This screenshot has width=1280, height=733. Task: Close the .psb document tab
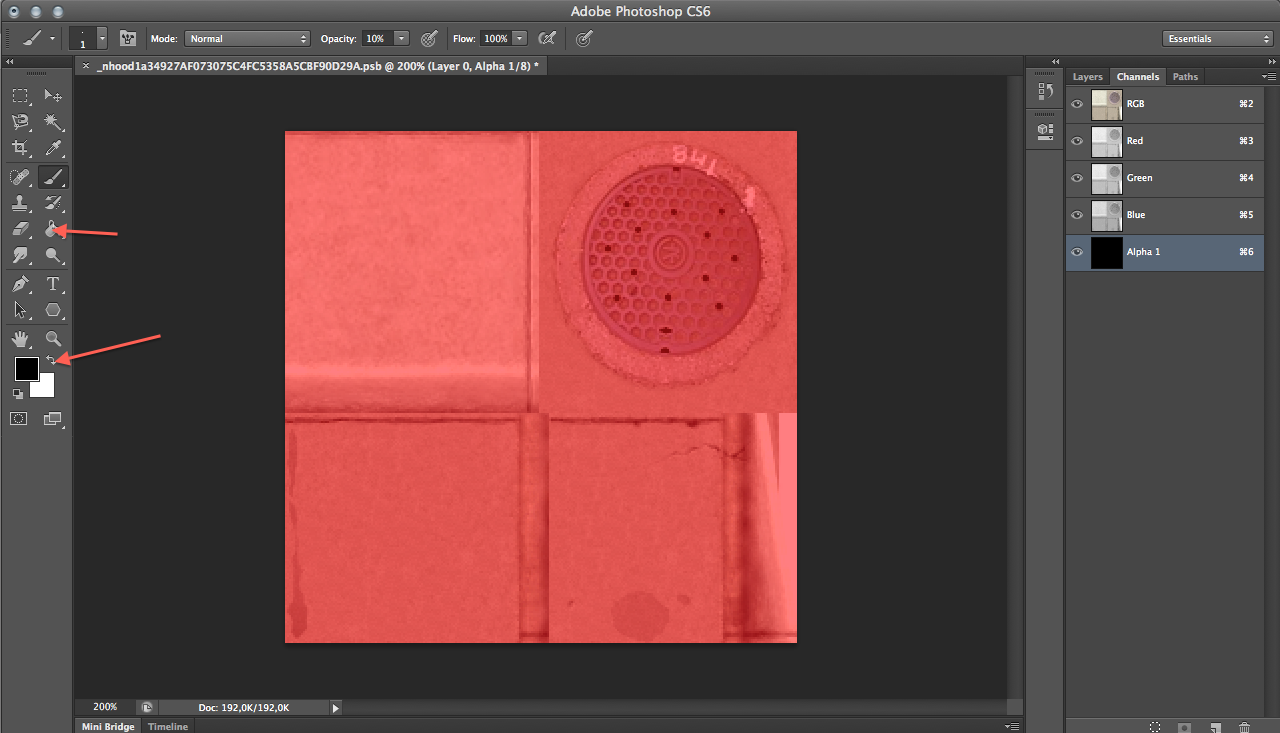click(84, 66)
